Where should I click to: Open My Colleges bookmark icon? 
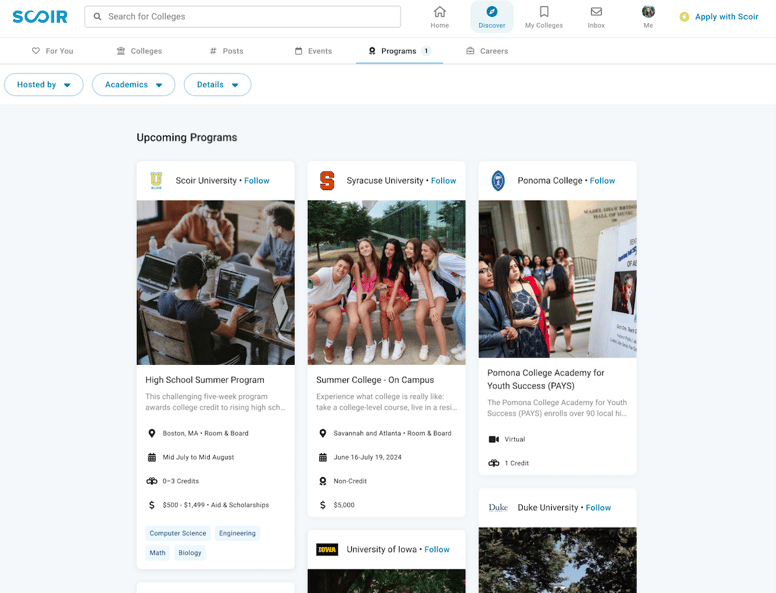click(x=544, y=11)
